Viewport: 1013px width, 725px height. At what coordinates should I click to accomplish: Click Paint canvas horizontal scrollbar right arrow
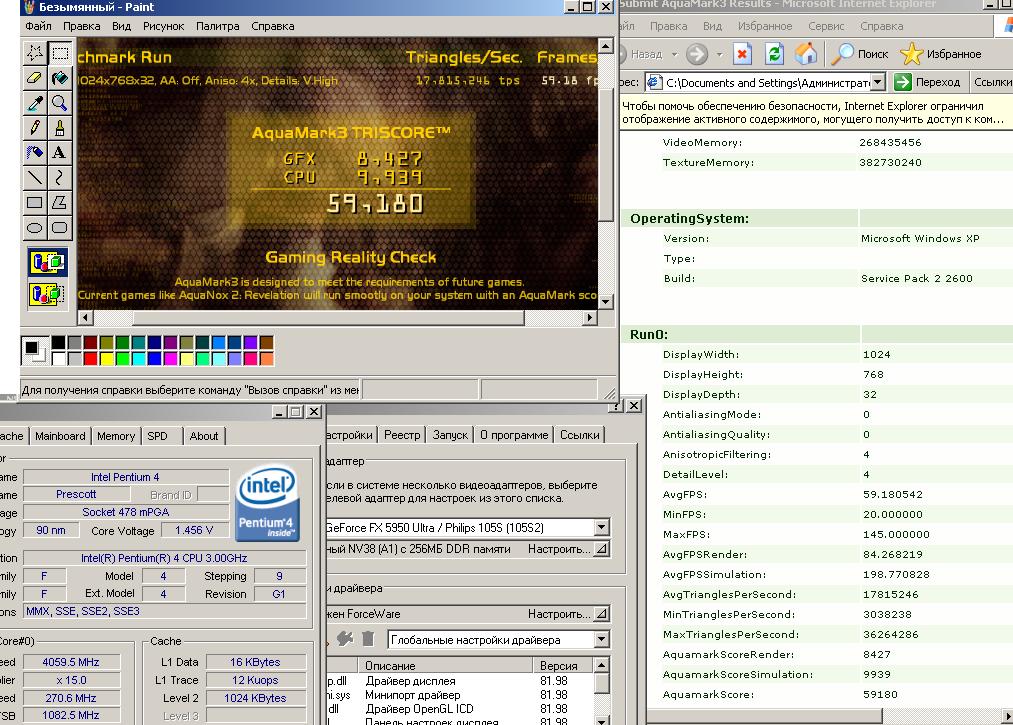click(x=589, y=317)
